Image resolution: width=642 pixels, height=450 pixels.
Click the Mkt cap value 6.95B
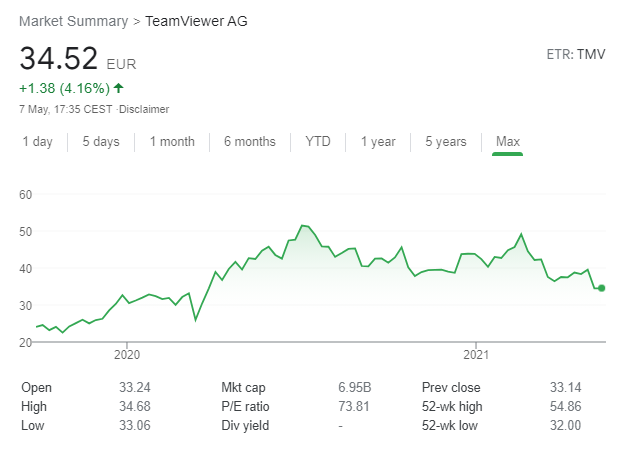tap(355, 387)
